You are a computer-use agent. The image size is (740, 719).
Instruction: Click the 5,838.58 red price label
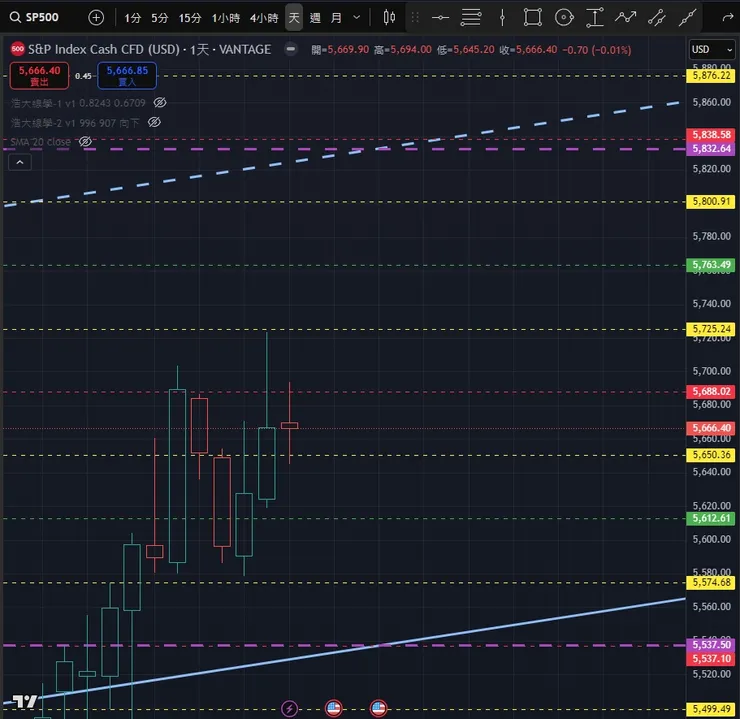coord(711,135)
